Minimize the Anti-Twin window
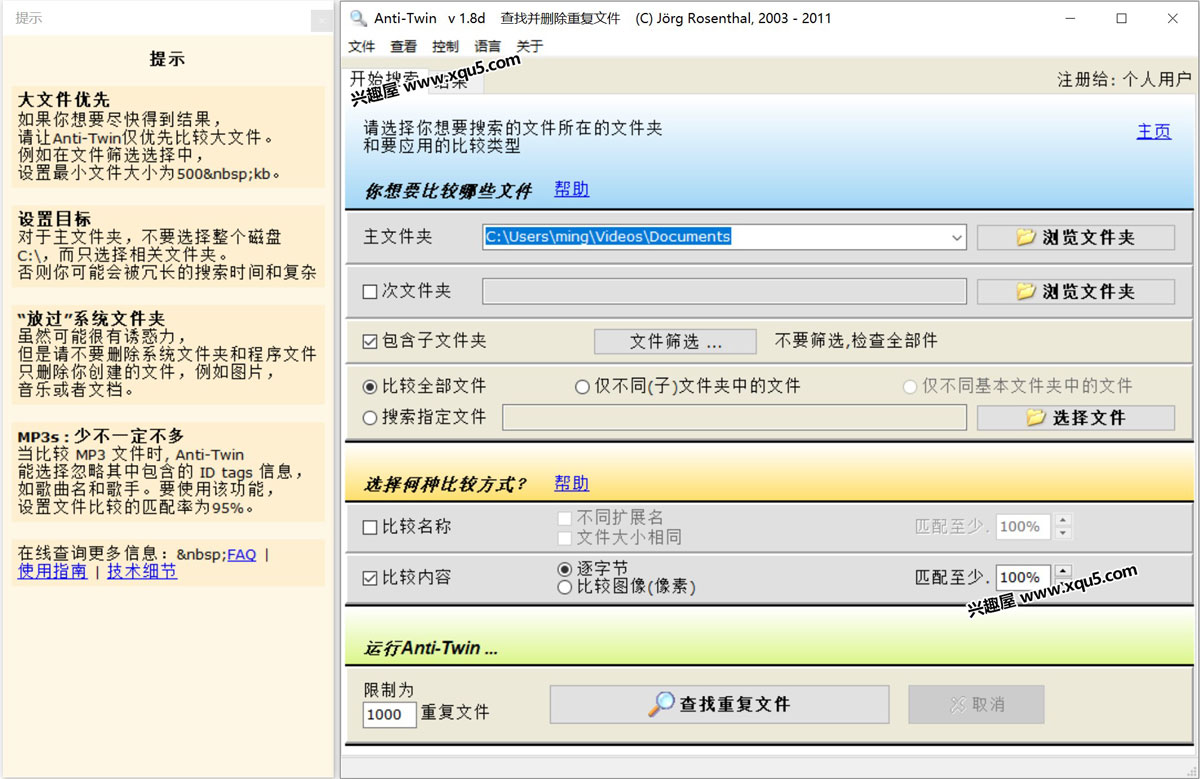The height and width of the screenshot is (779, 1200). 1070,18
